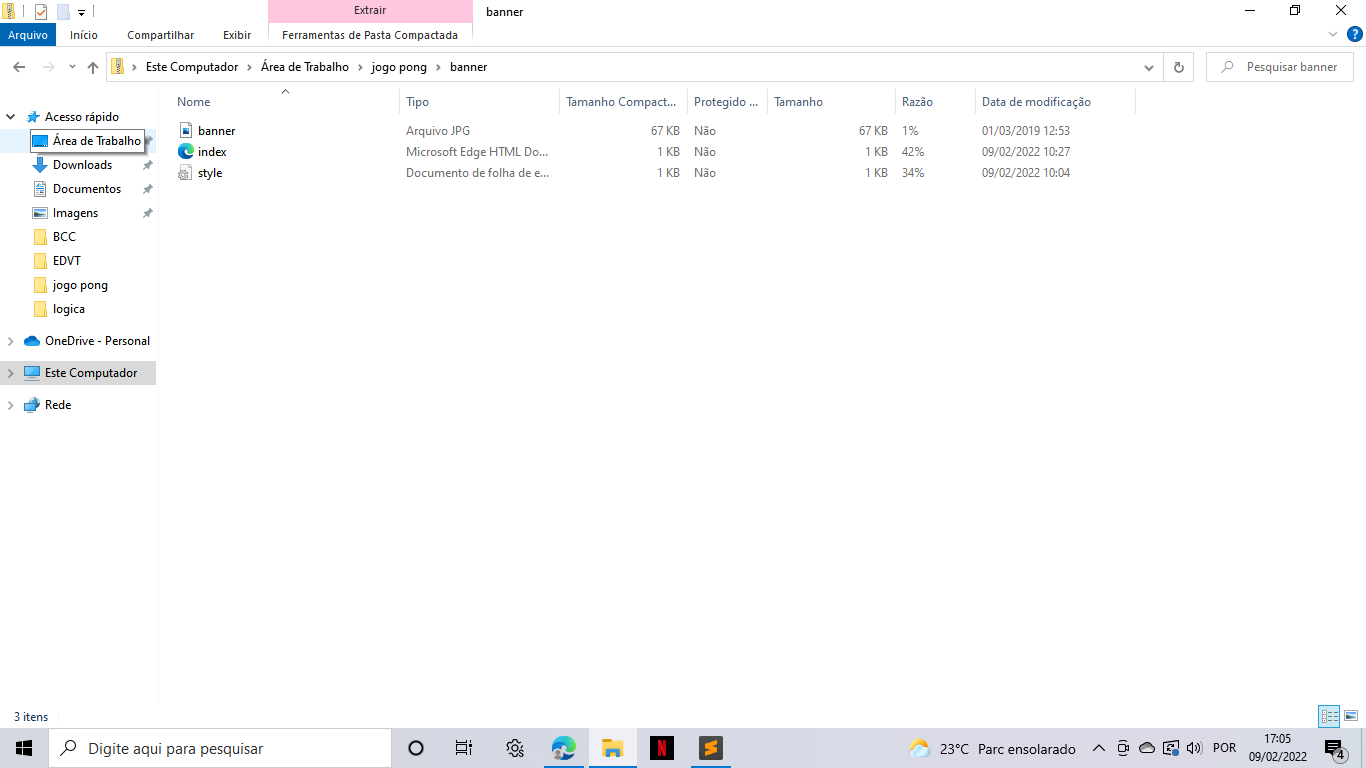Viewport: 1366px width, 768px height.
Task: Open Cortana circle icon on taskbar
Action: (x=416, y=748)
